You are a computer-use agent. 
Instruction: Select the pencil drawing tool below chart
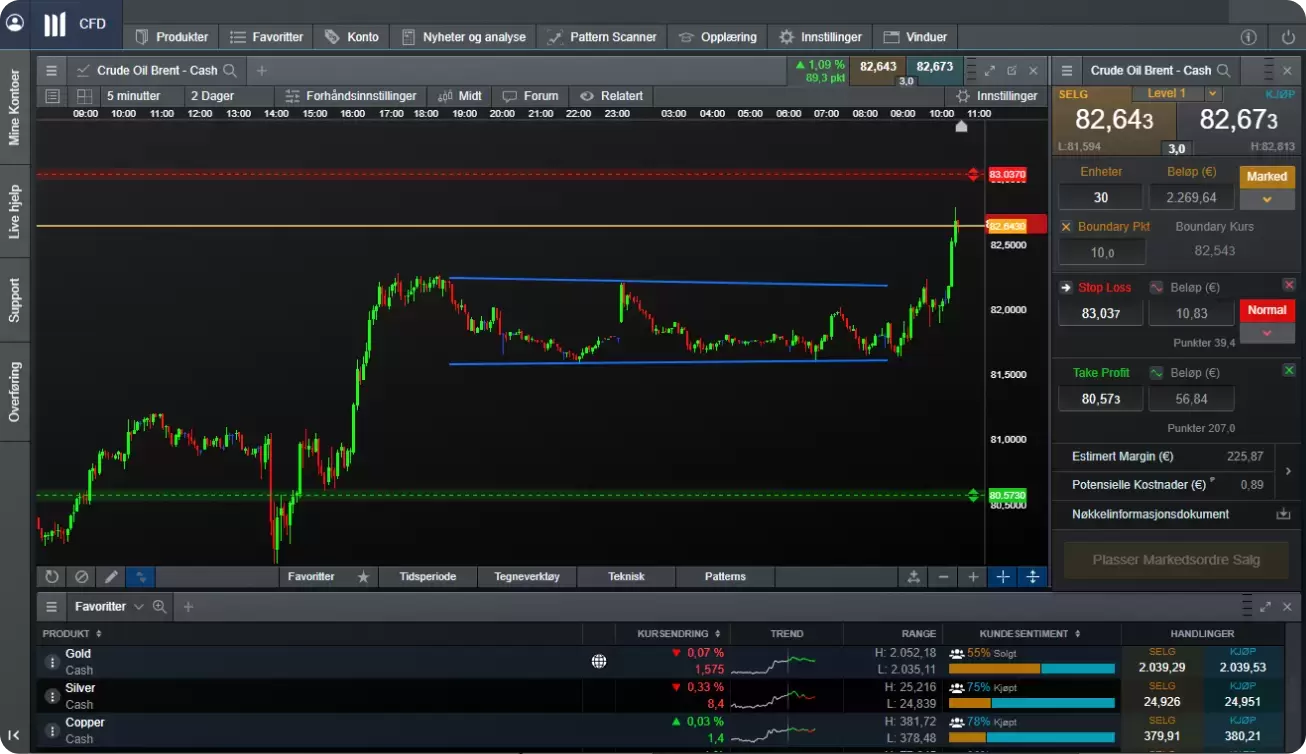[112, 577]
